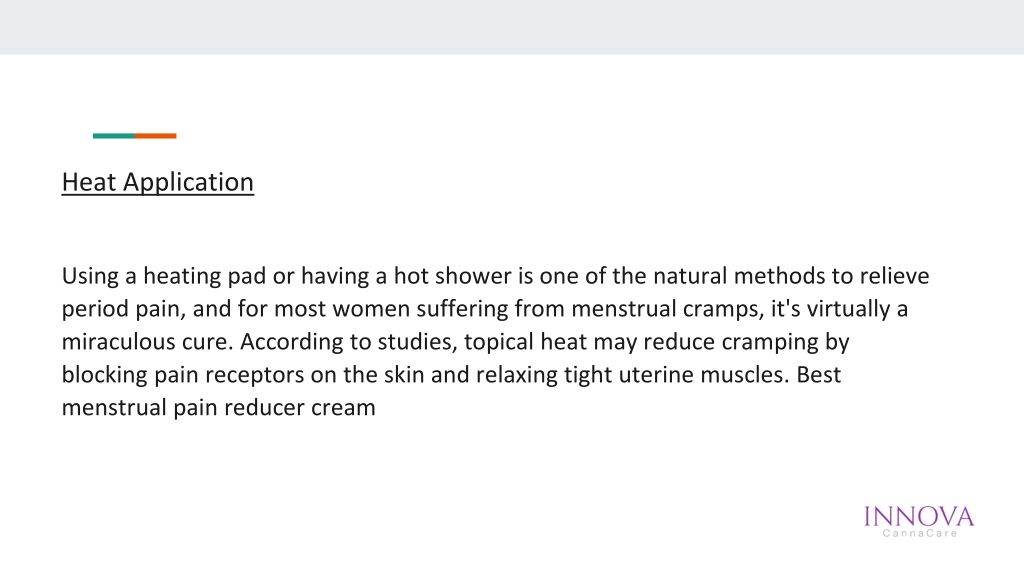Click the teal accent line segment

114,136
